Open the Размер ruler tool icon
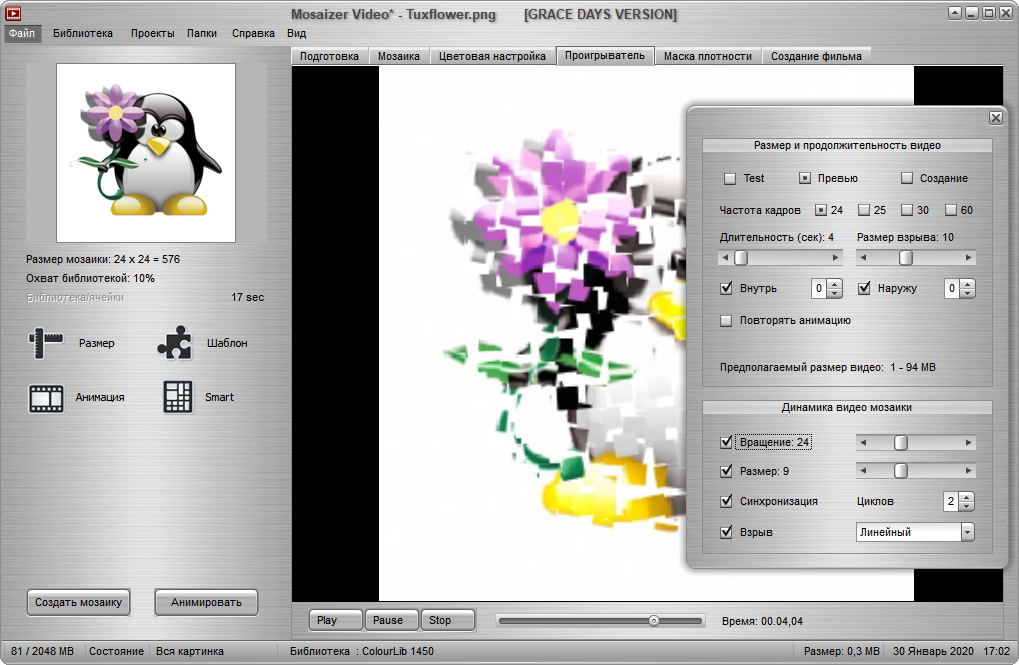Image resolution: width=1019 pixels, height=665 pixels. pos(45,343)
